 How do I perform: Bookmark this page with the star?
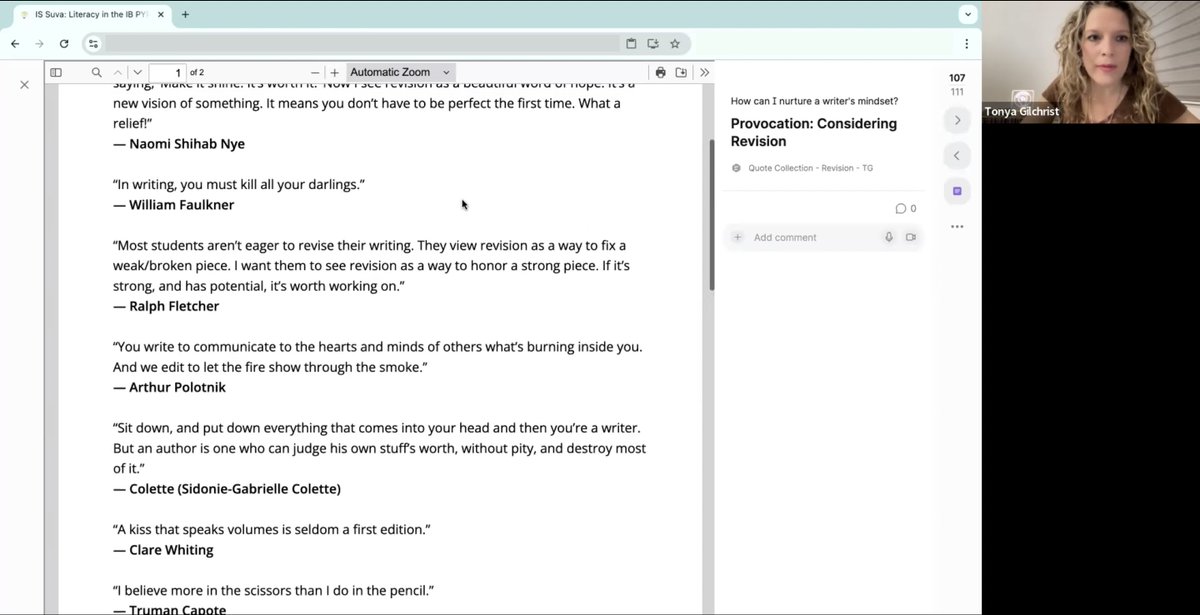coord(675,43)
